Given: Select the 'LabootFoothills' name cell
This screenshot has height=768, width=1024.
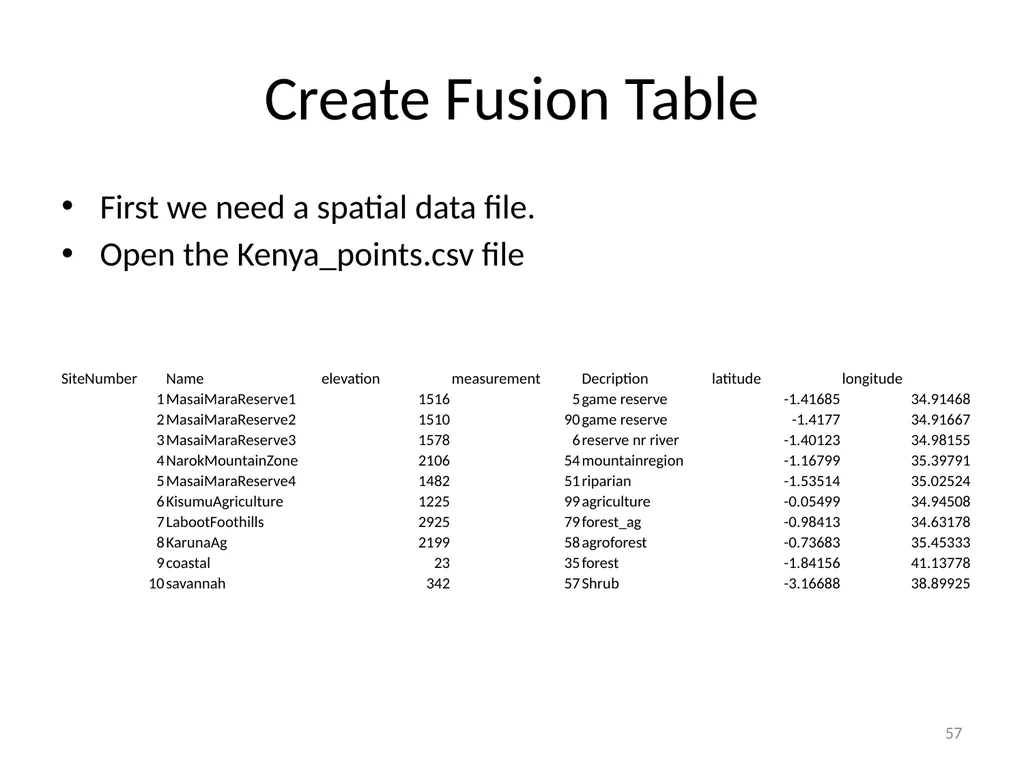Looking at the screenshot, I should click(x=215, y=522).
